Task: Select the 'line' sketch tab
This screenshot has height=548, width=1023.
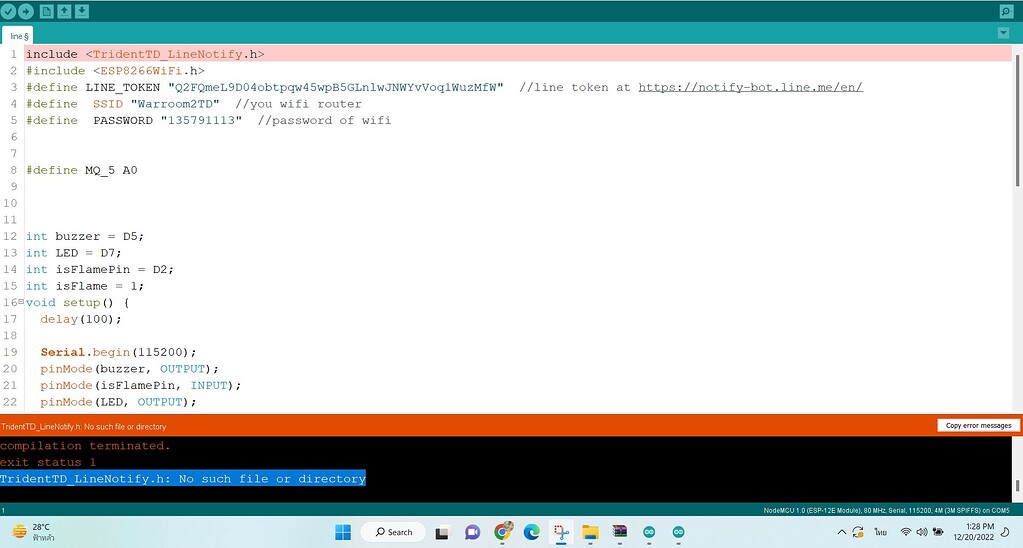Action: point(19,36)
